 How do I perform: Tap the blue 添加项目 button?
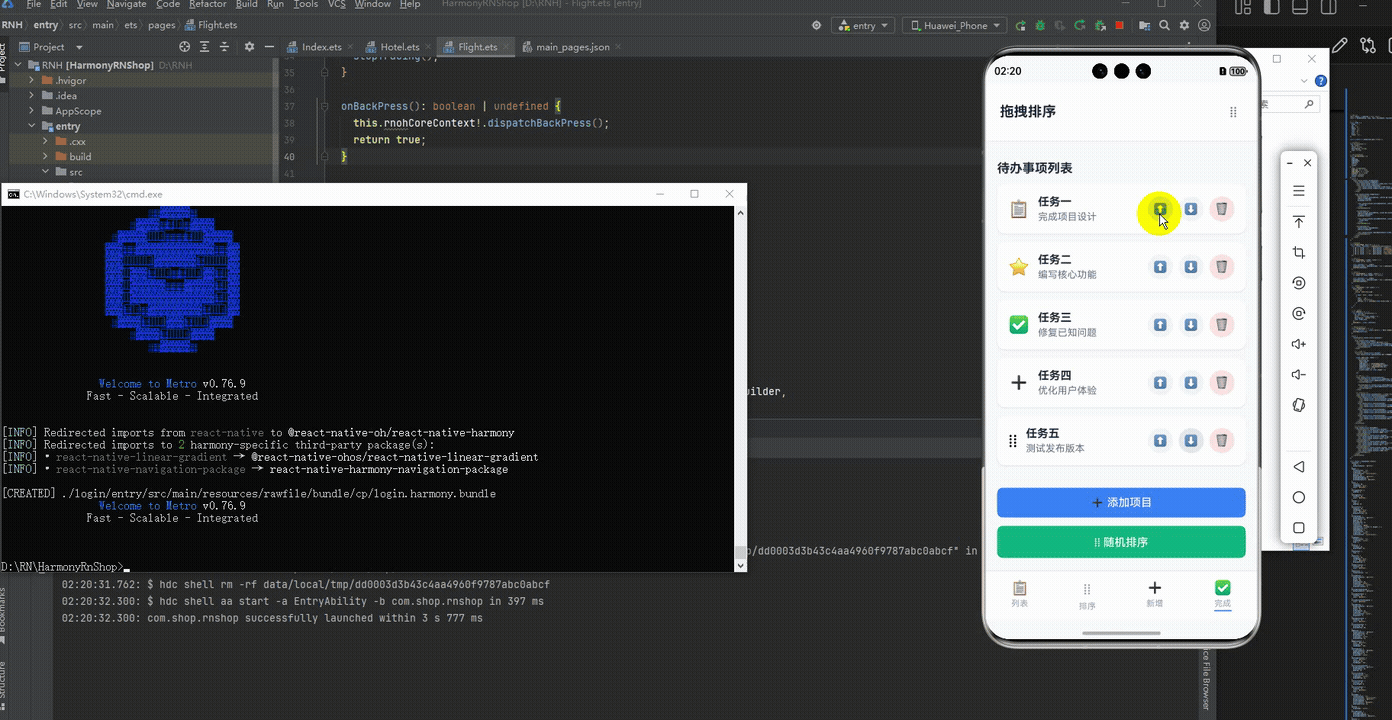[1121, 502]
